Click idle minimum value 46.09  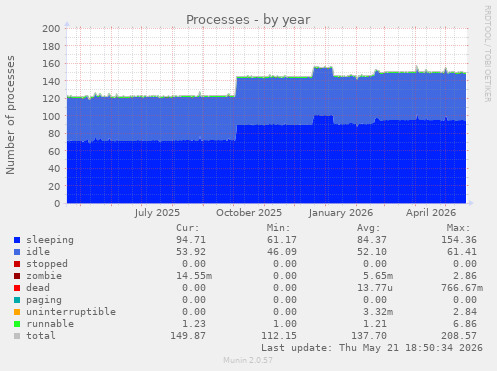(282, 252)
